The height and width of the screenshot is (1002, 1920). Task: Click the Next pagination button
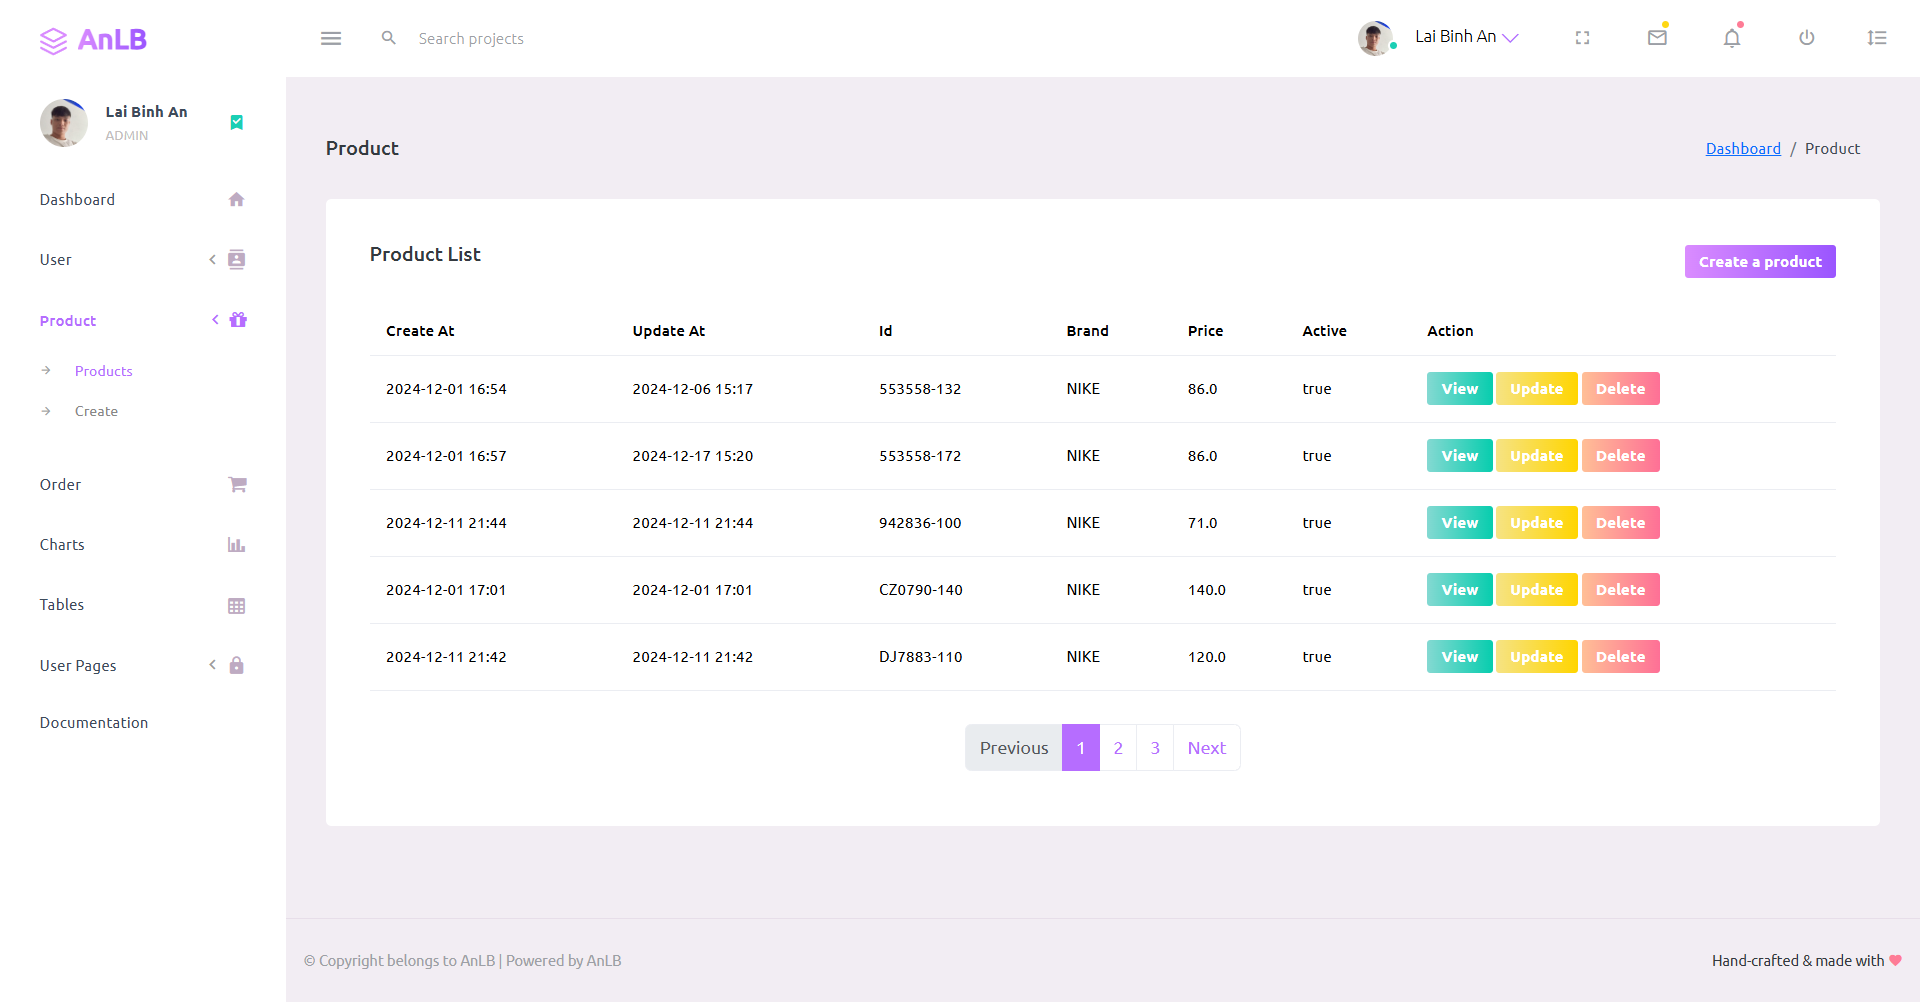coord(1207,748)
